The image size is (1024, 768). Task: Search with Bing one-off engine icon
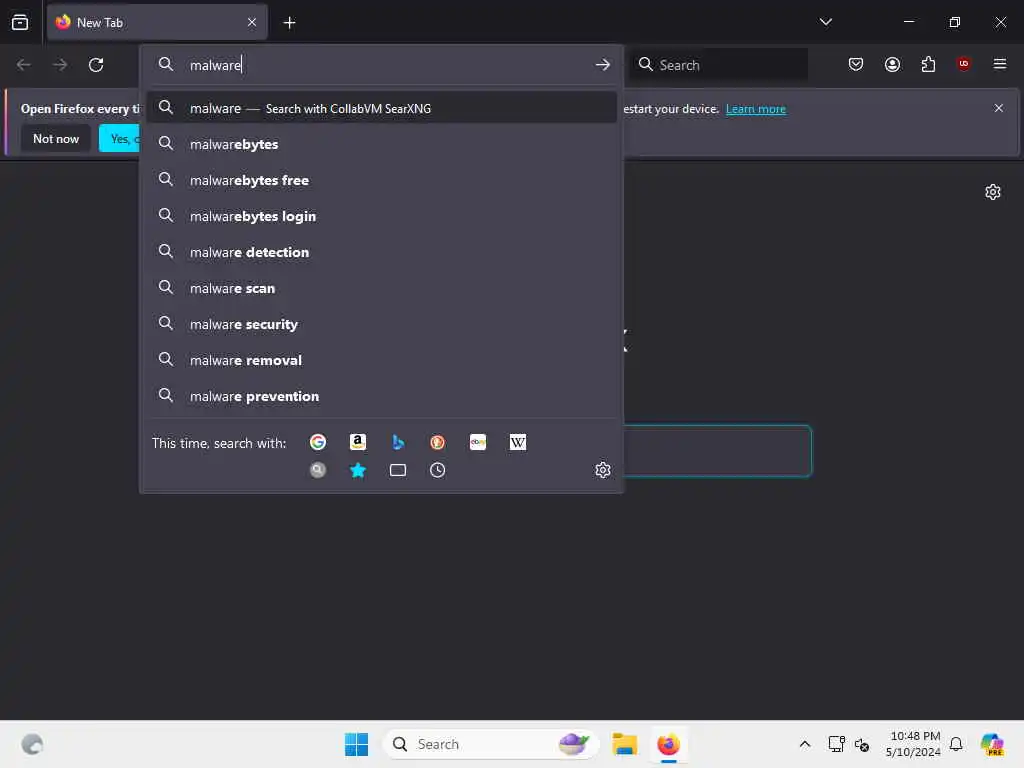398,442
